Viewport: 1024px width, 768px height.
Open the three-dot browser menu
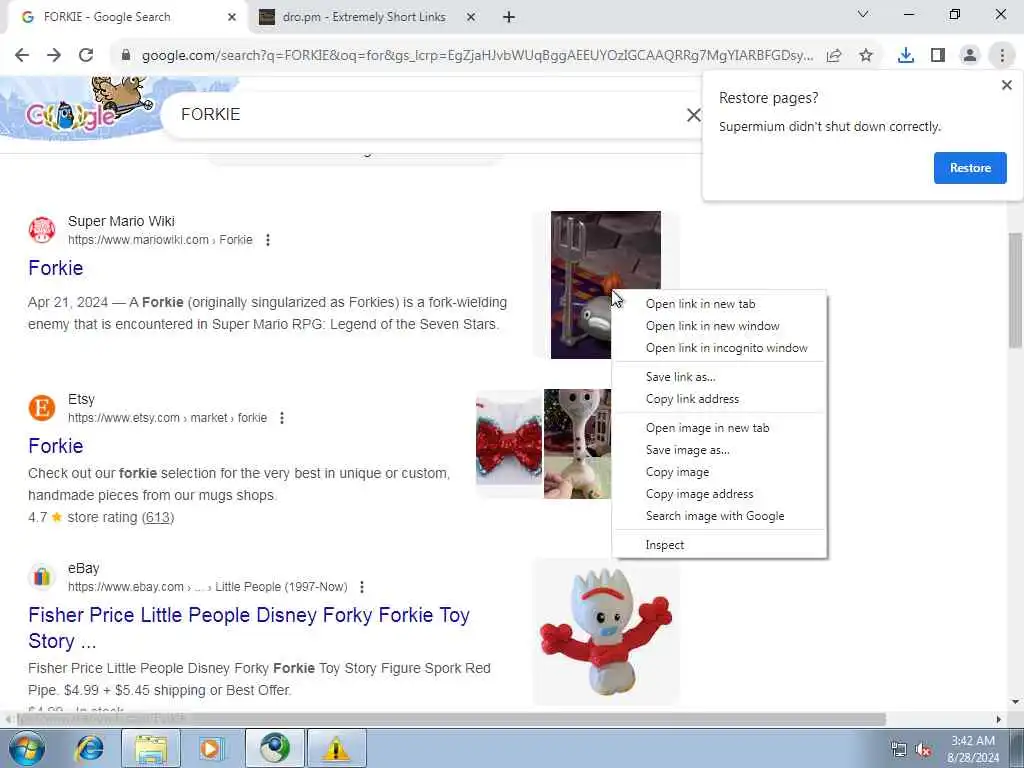click(1002, 56)
